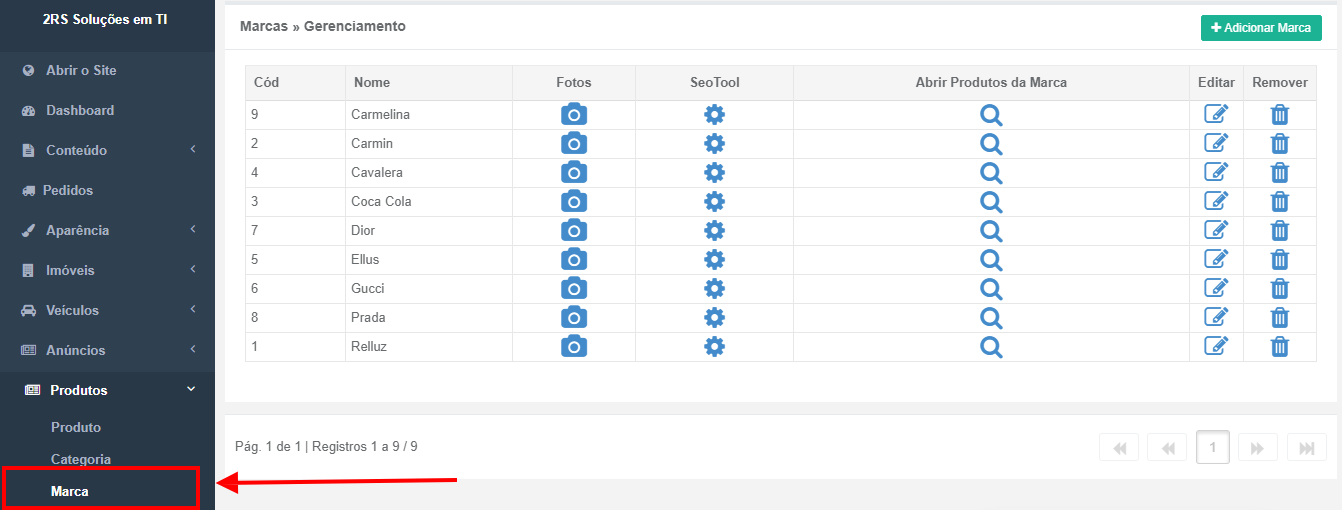Select Categoria submenu item
This screenshot has width=1342, height=510.
click(81, 459)
